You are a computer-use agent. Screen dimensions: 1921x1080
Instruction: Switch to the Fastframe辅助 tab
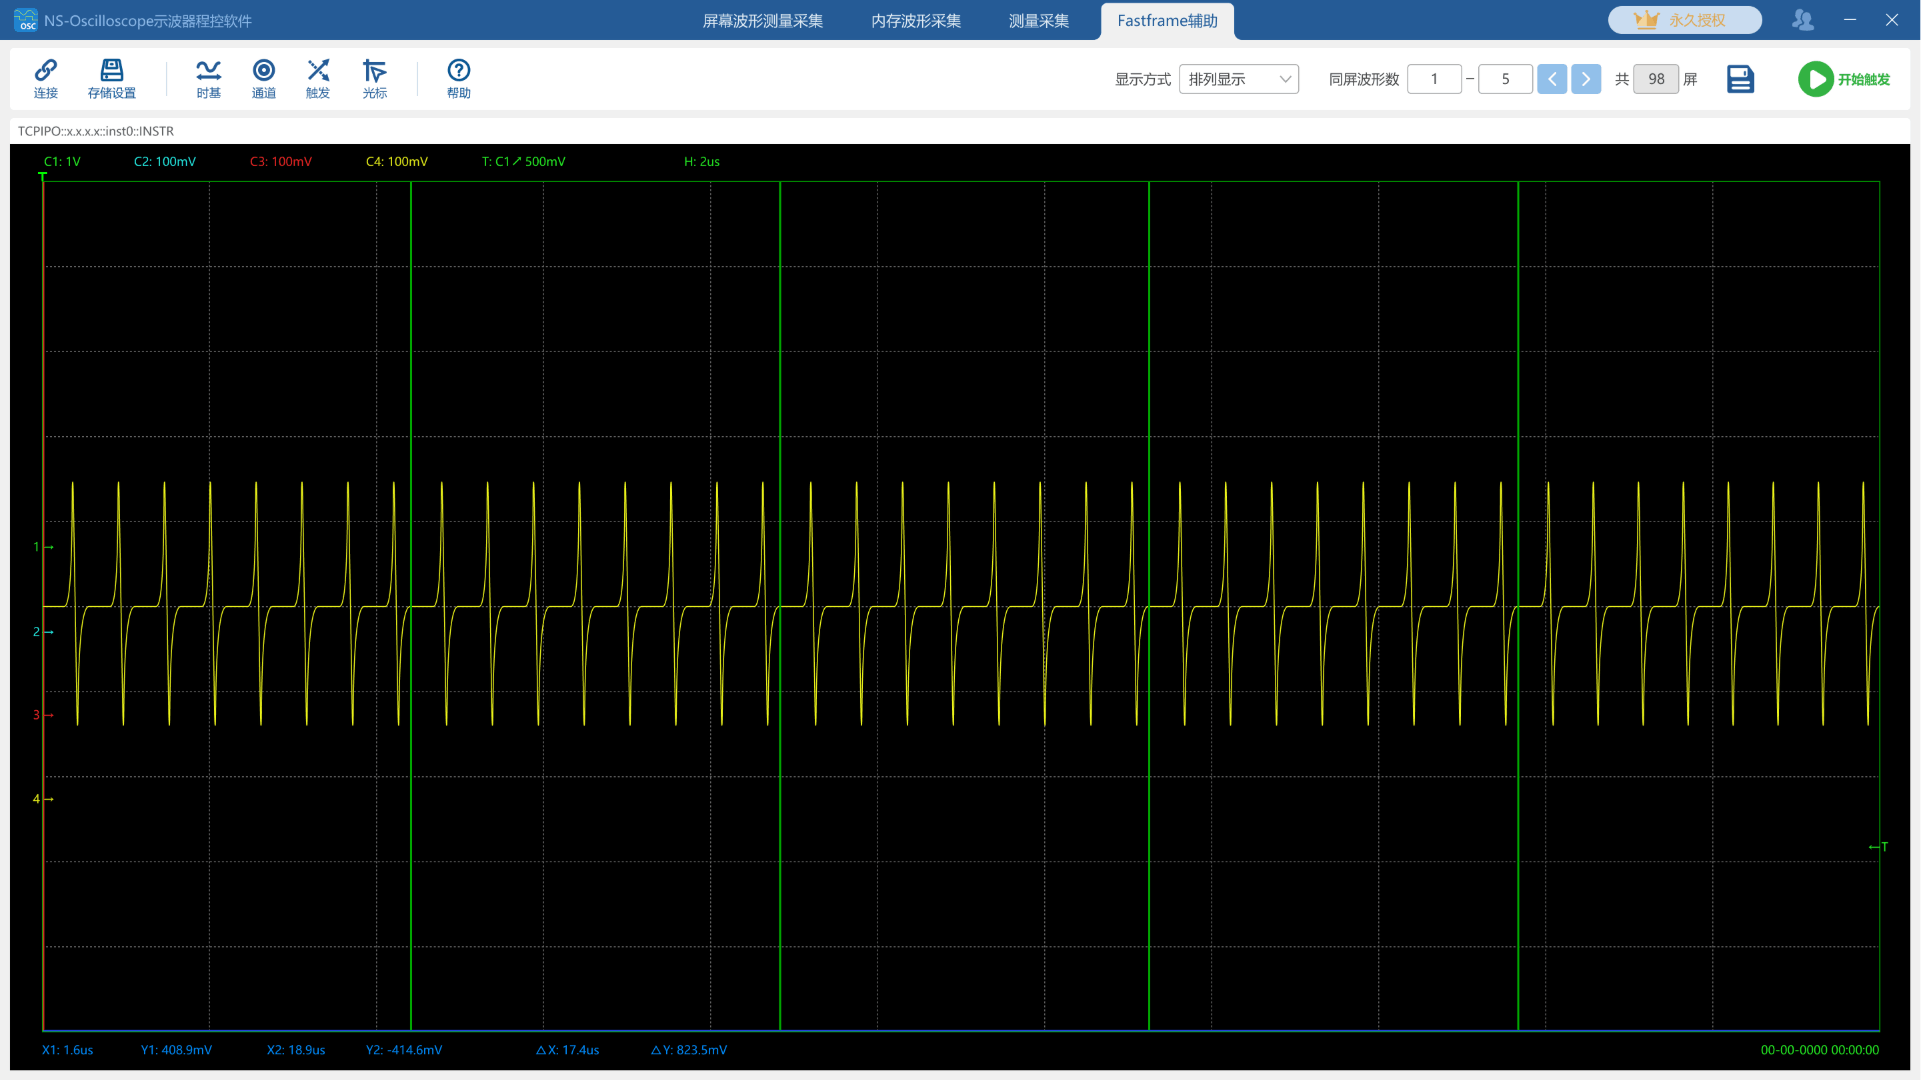(x=1166, y=20)
